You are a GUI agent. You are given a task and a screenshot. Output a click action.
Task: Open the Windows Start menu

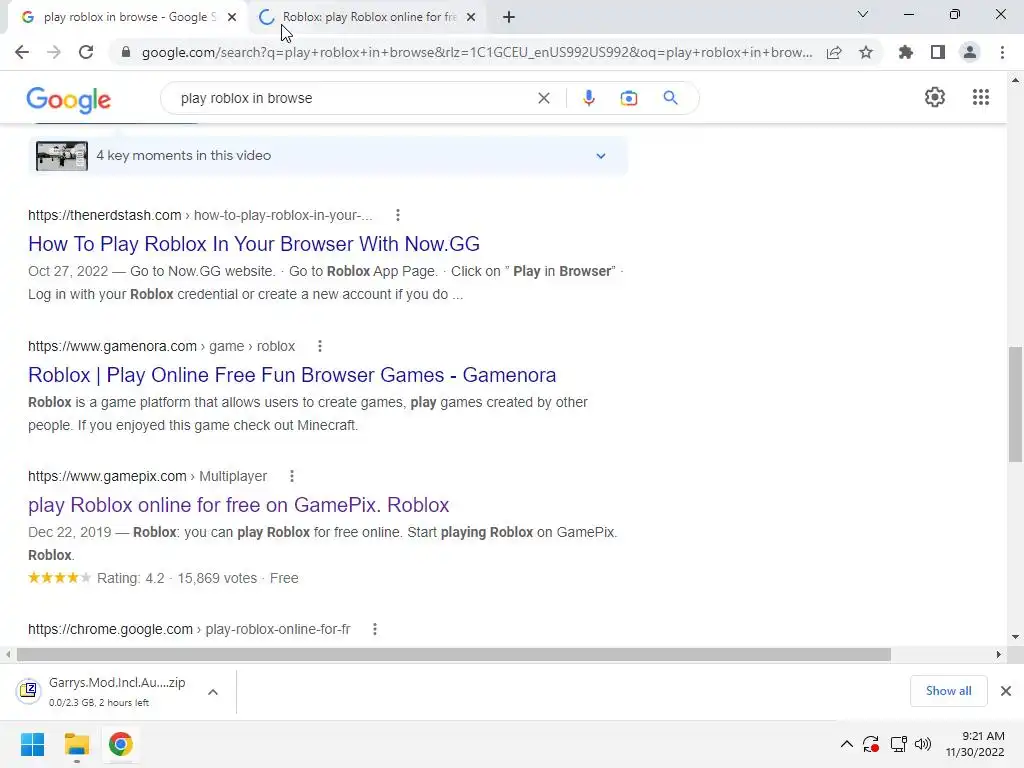[32, 744]
